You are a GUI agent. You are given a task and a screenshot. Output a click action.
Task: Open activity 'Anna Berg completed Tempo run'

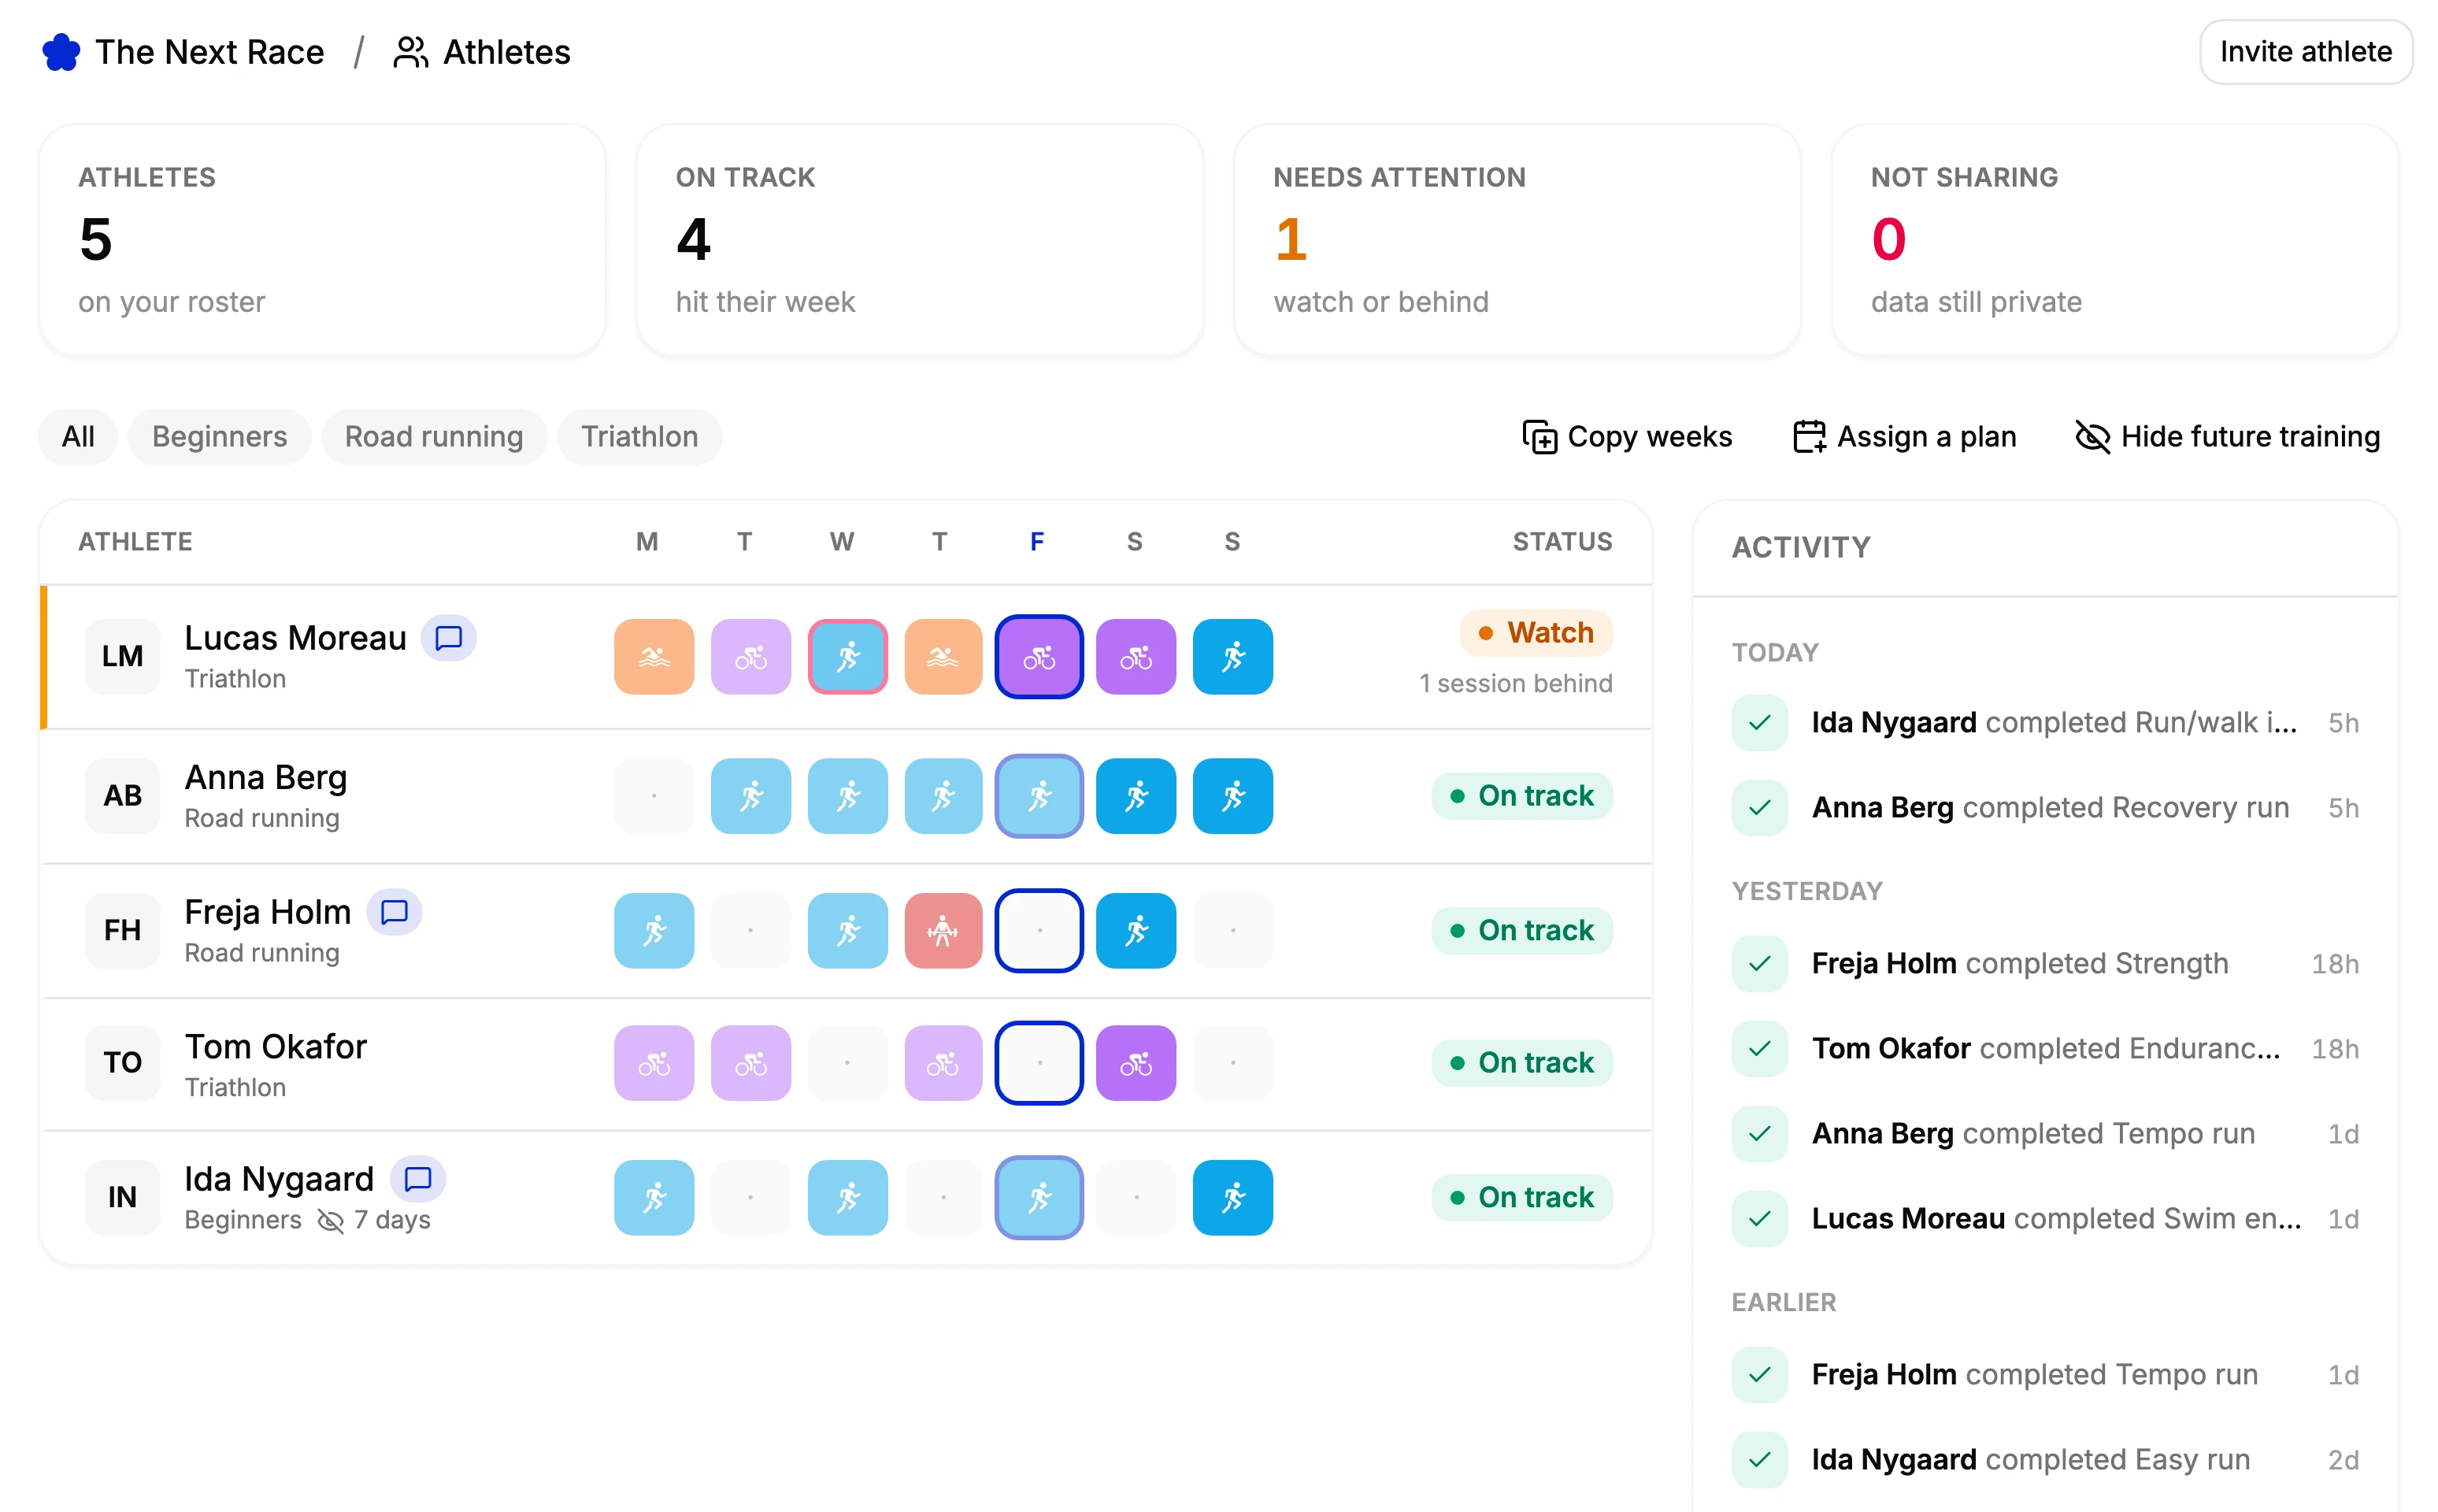pos(2045,1134)
